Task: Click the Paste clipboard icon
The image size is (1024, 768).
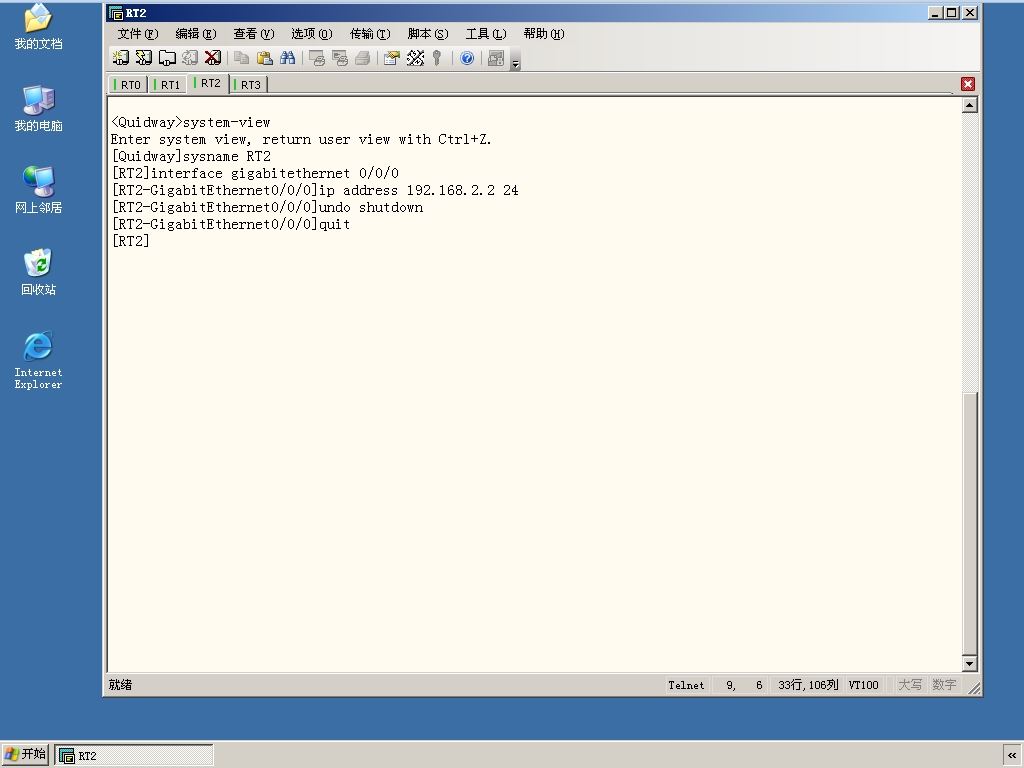Action: (x=264, y=58)
